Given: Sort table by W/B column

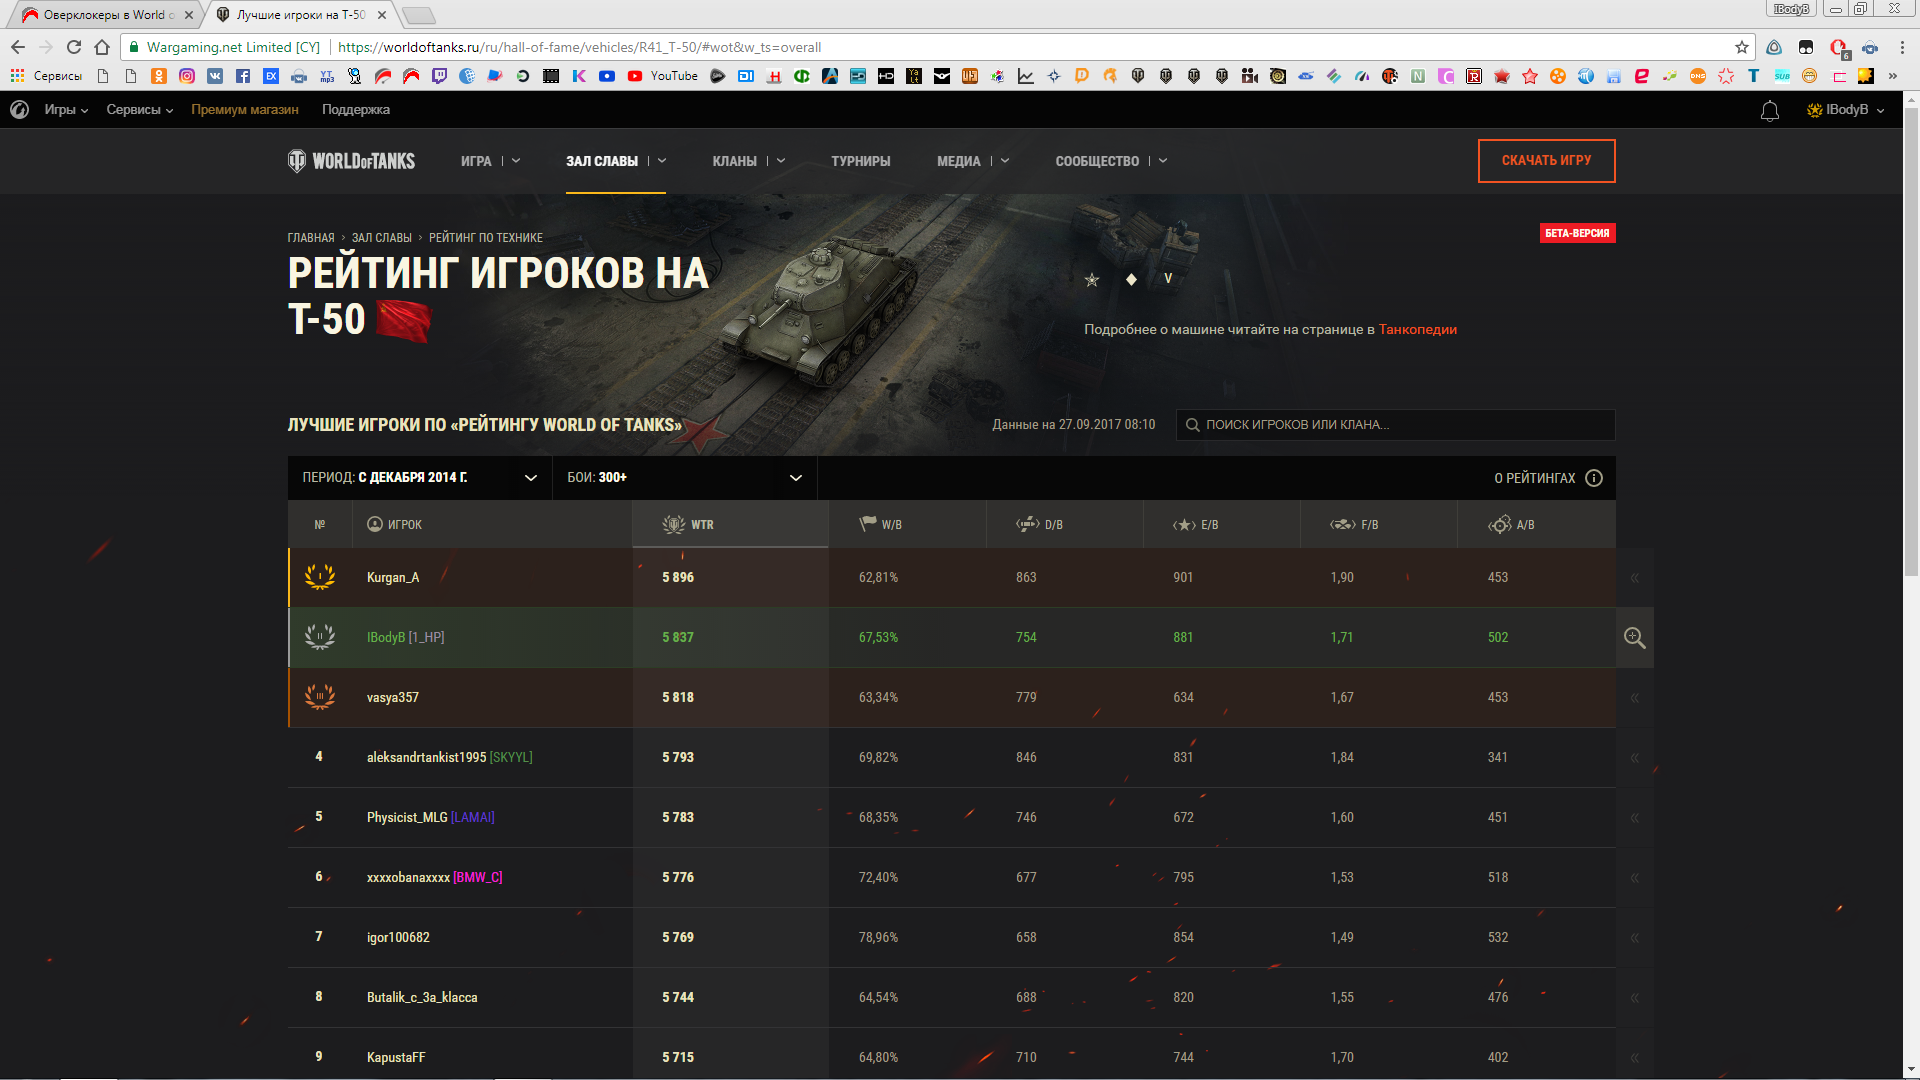Looking at the screenshot, I should 881,525.
